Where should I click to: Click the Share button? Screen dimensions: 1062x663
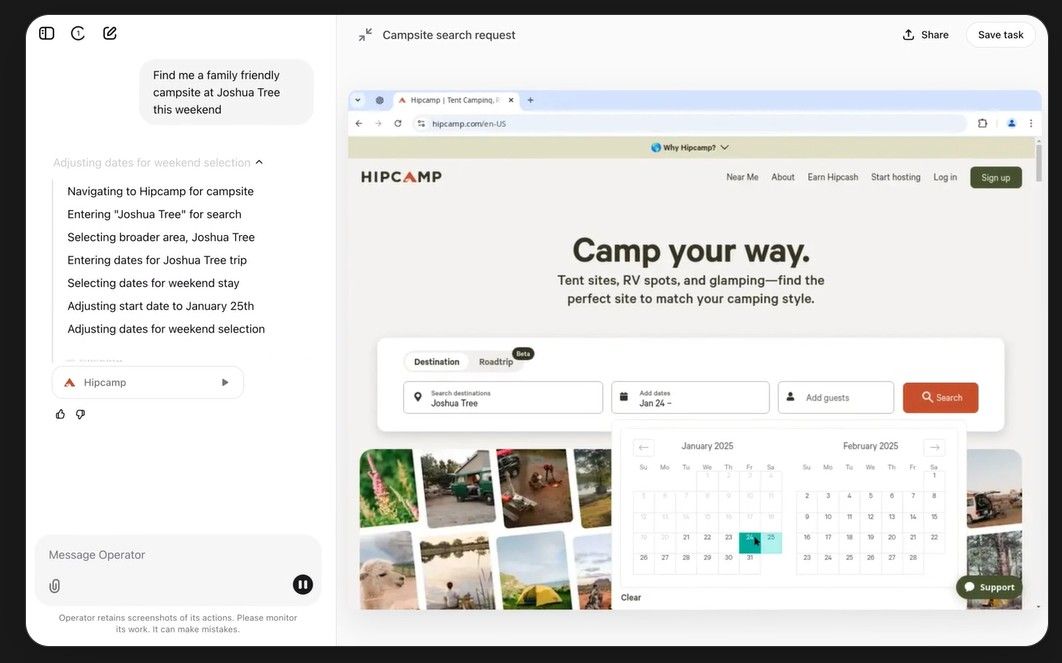click(x=926, y=35)
